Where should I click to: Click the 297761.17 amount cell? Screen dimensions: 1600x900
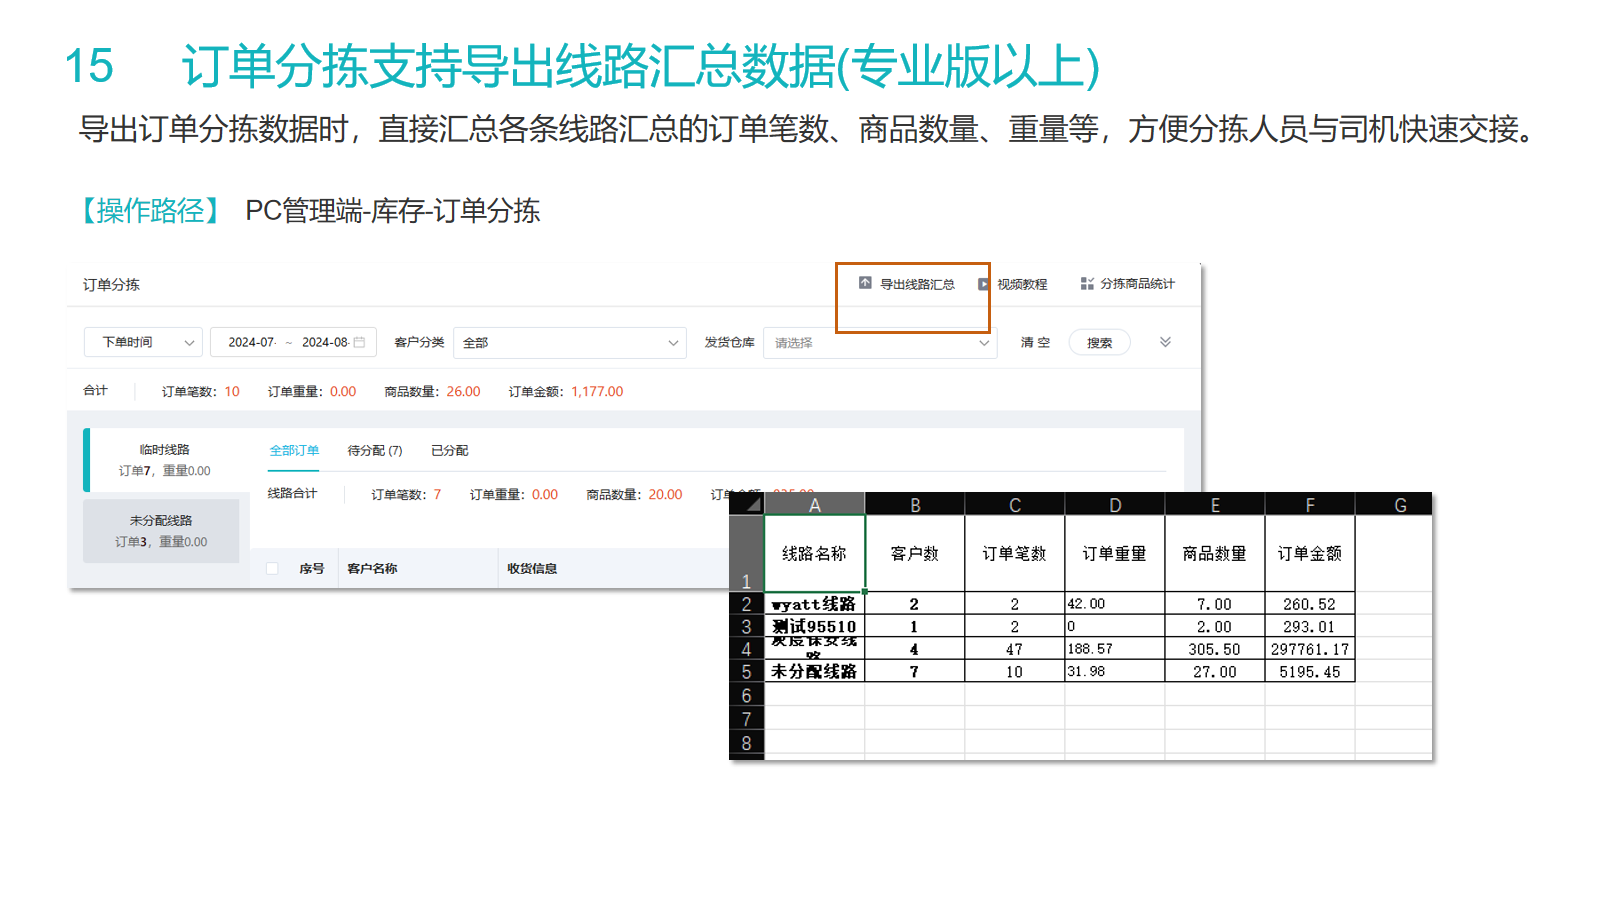(1310, 650)
